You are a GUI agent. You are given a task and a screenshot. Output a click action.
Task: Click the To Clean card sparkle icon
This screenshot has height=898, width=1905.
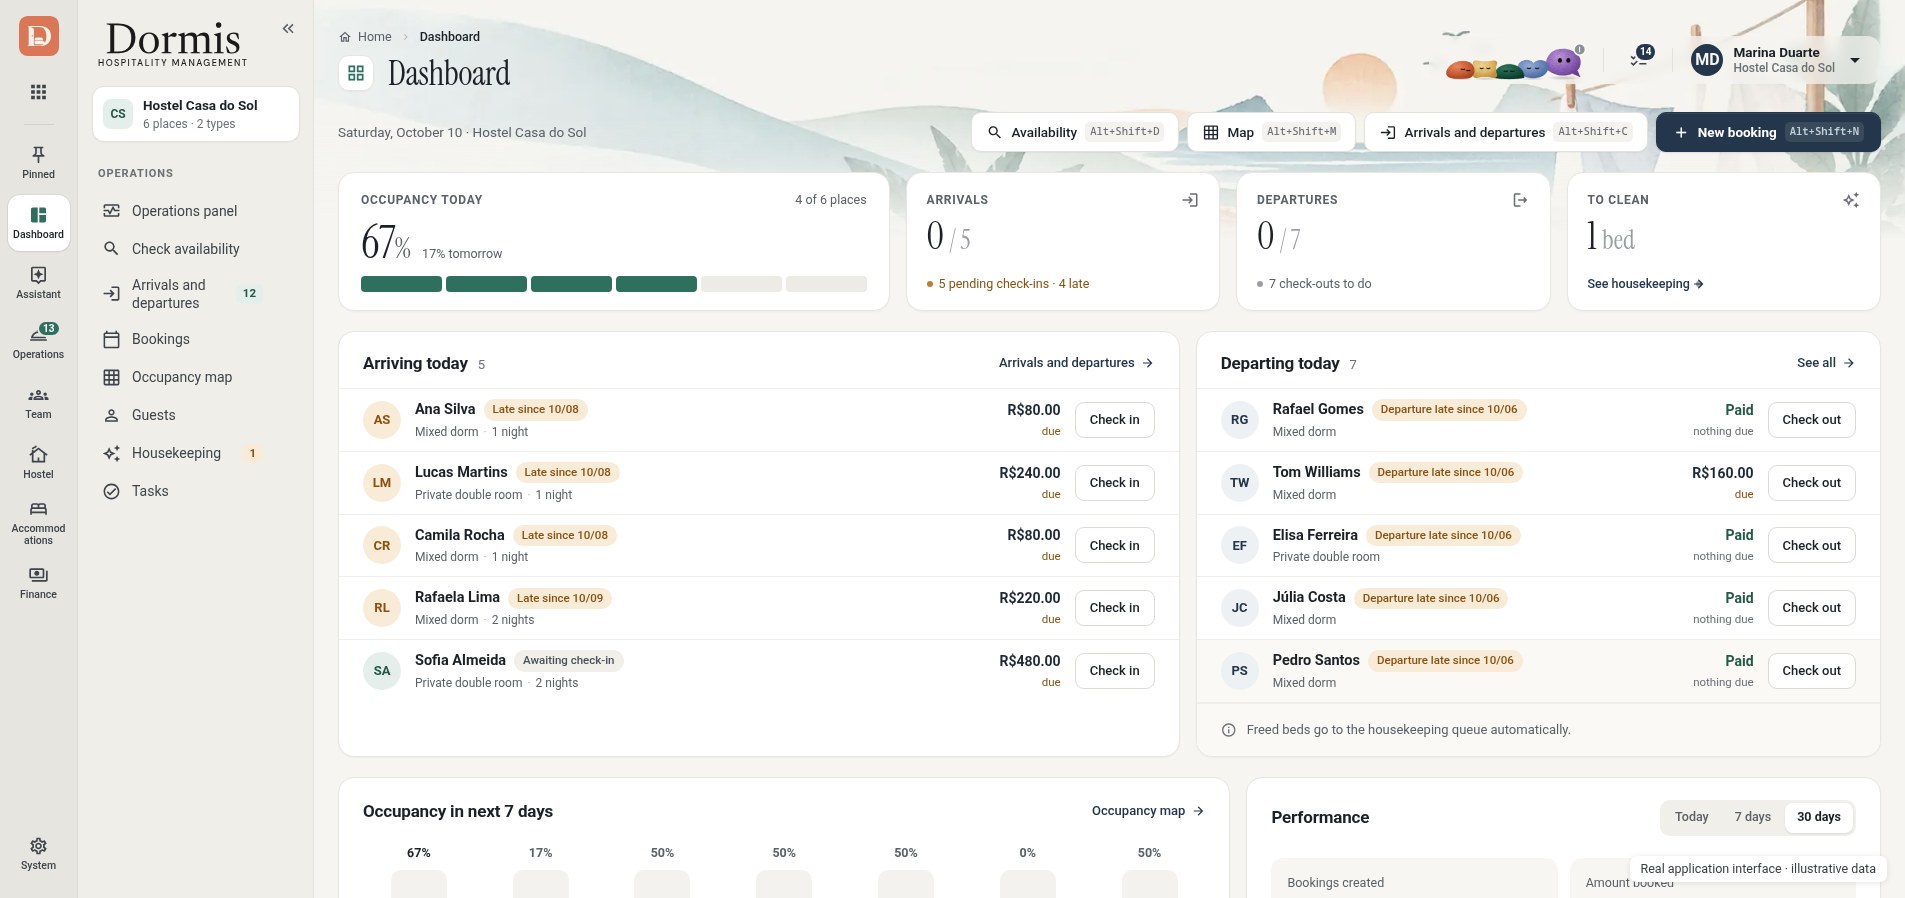point(1851,200)
